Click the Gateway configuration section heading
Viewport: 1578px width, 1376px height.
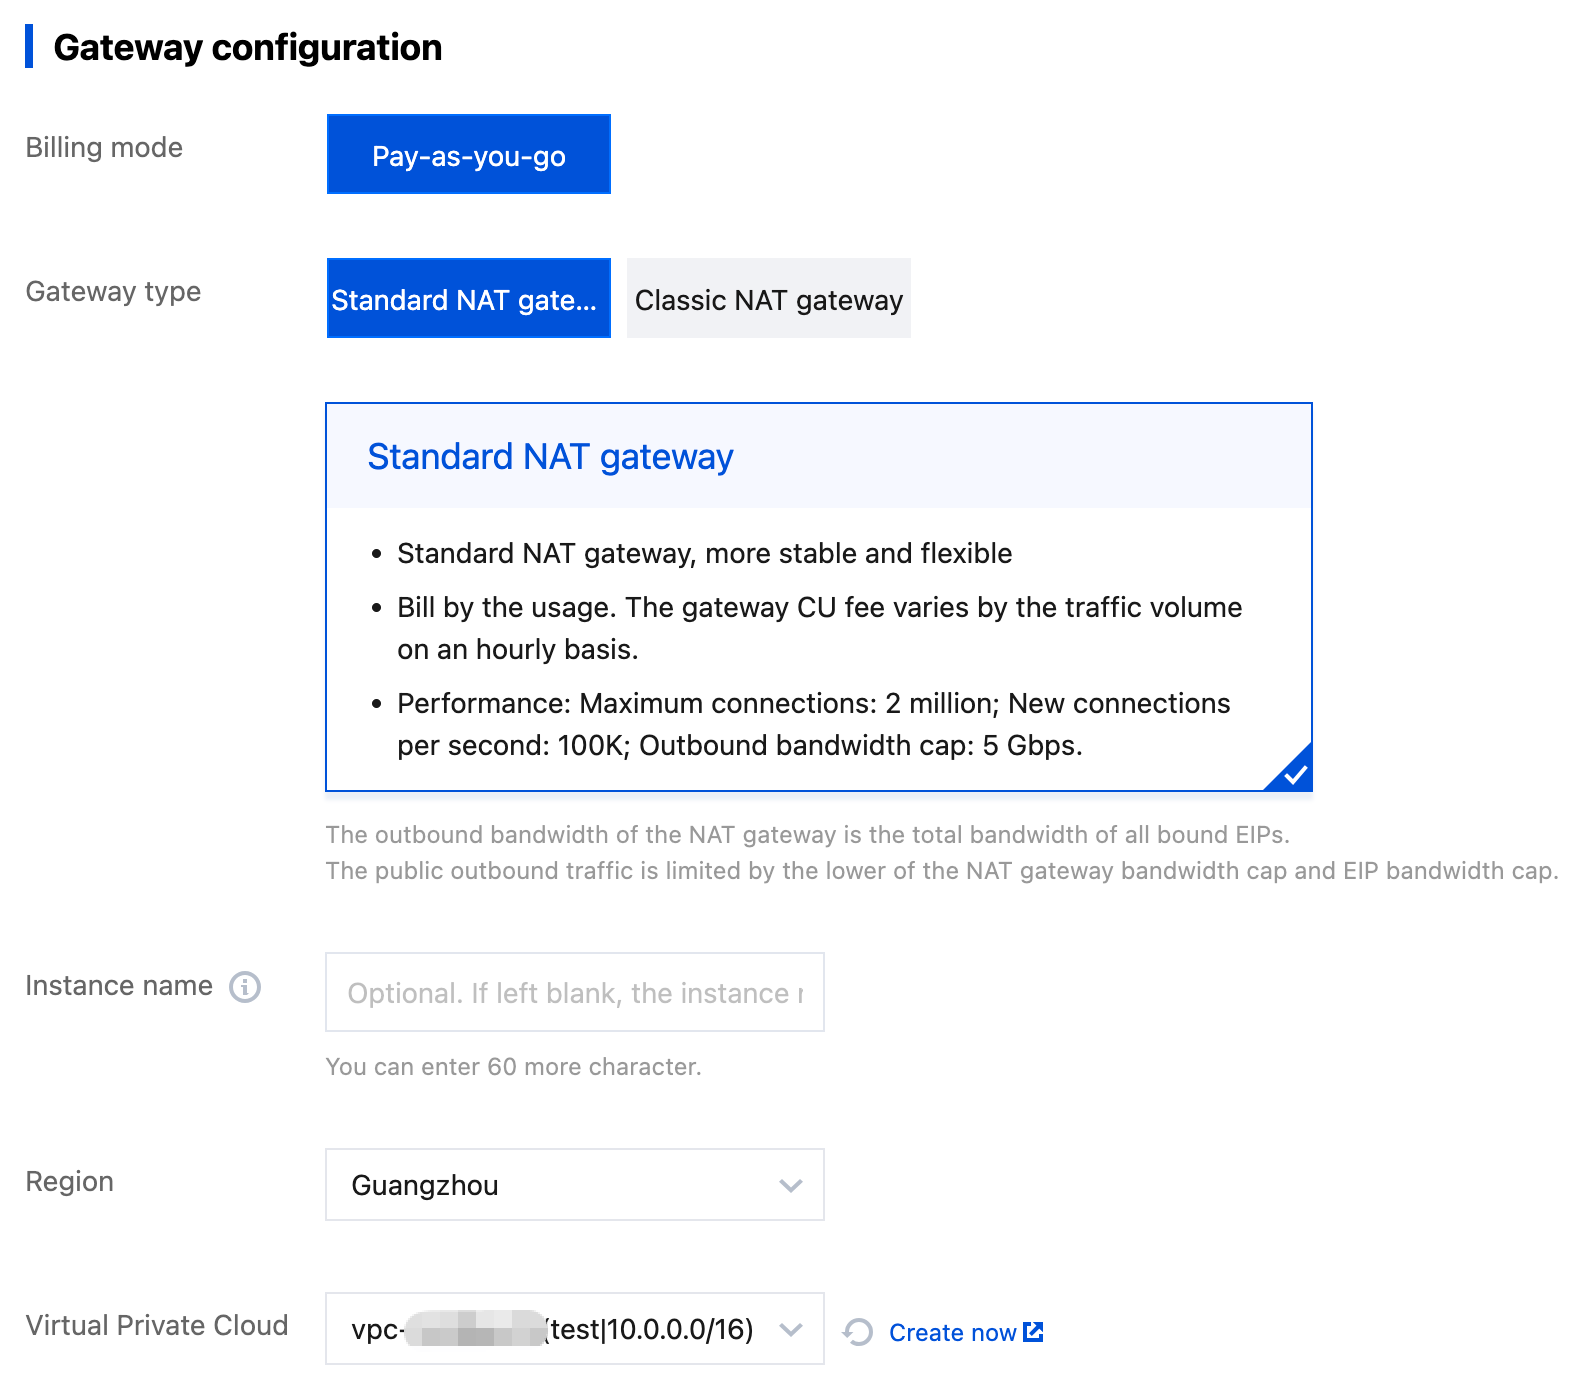(247, 48)
